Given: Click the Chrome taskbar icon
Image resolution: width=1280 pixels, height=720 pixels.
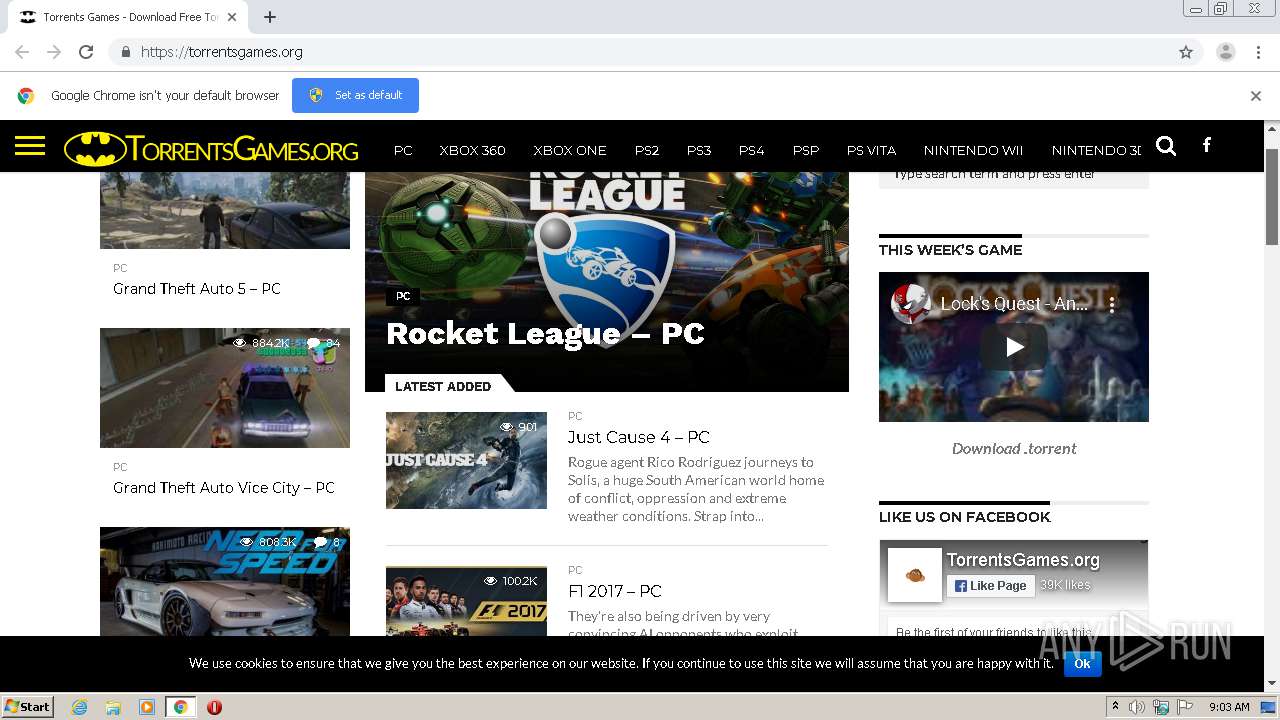Looking at the screenshot, I should [x=180, y=707].
